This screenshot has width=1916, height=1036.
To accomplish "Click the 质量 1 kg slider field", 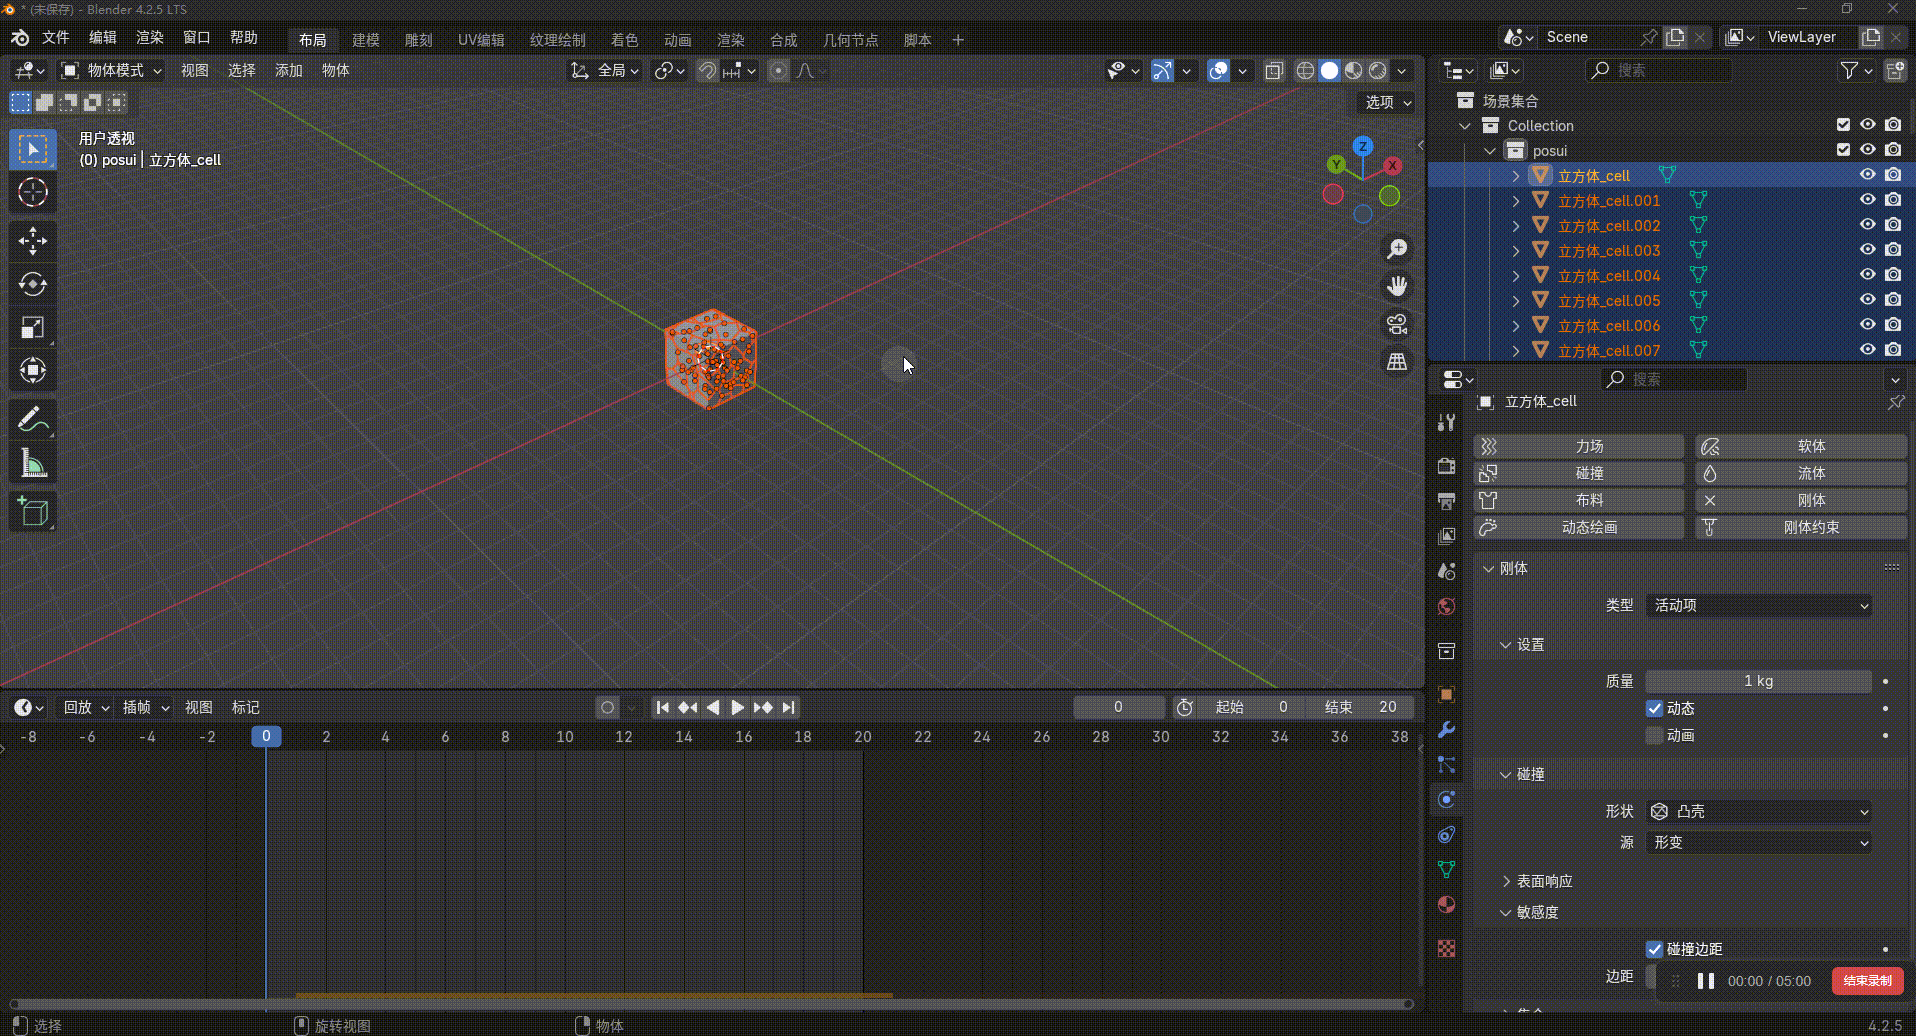I will click(1758, 681).
